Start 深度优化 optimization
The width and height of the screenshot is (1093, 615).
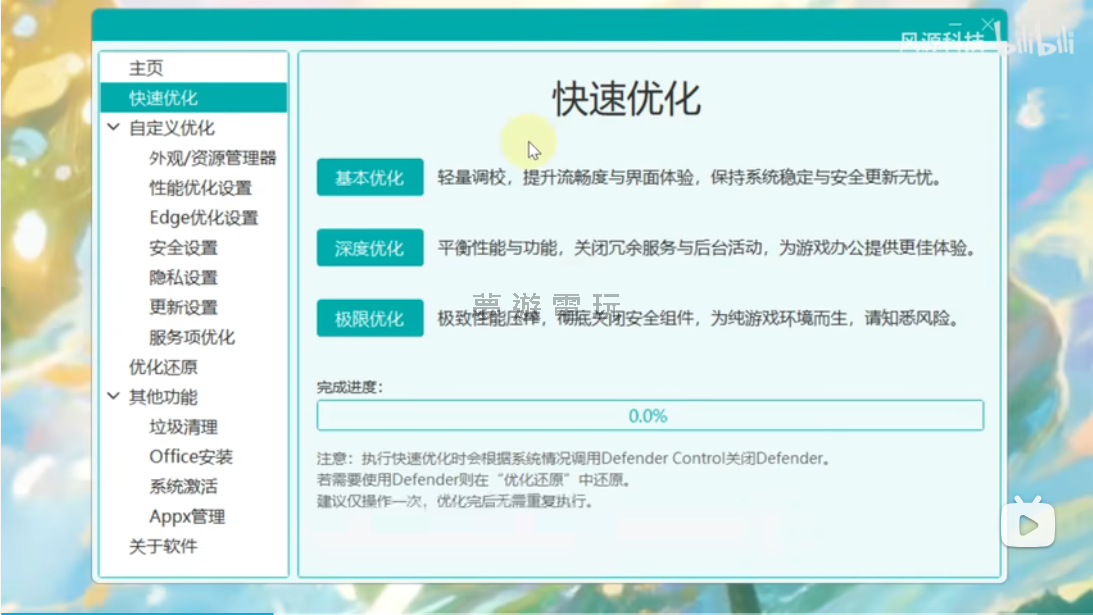(x=369, y=248)
